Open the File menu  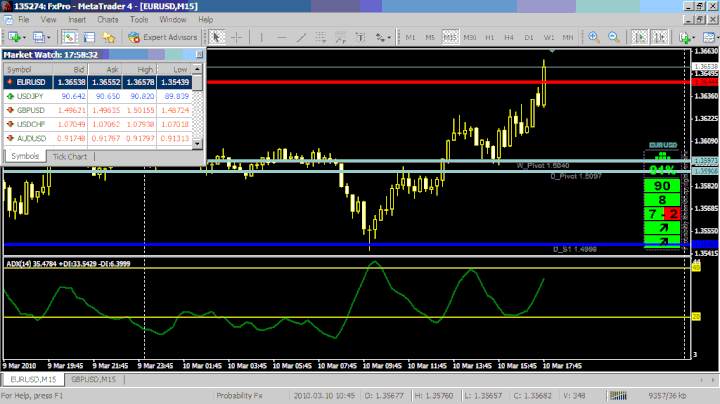(23, 20)
